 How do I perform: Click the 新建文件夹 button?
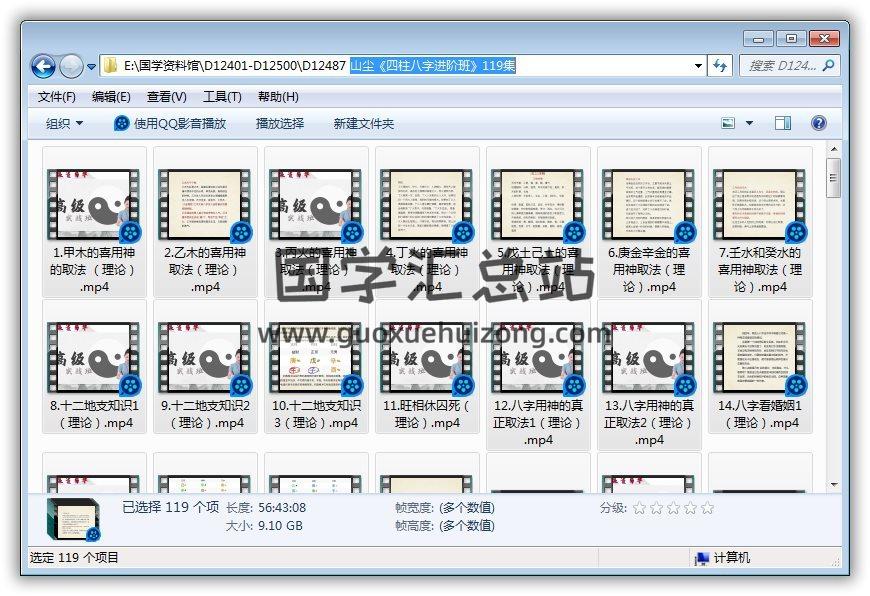pyautogui.click(x=364, y=123)
